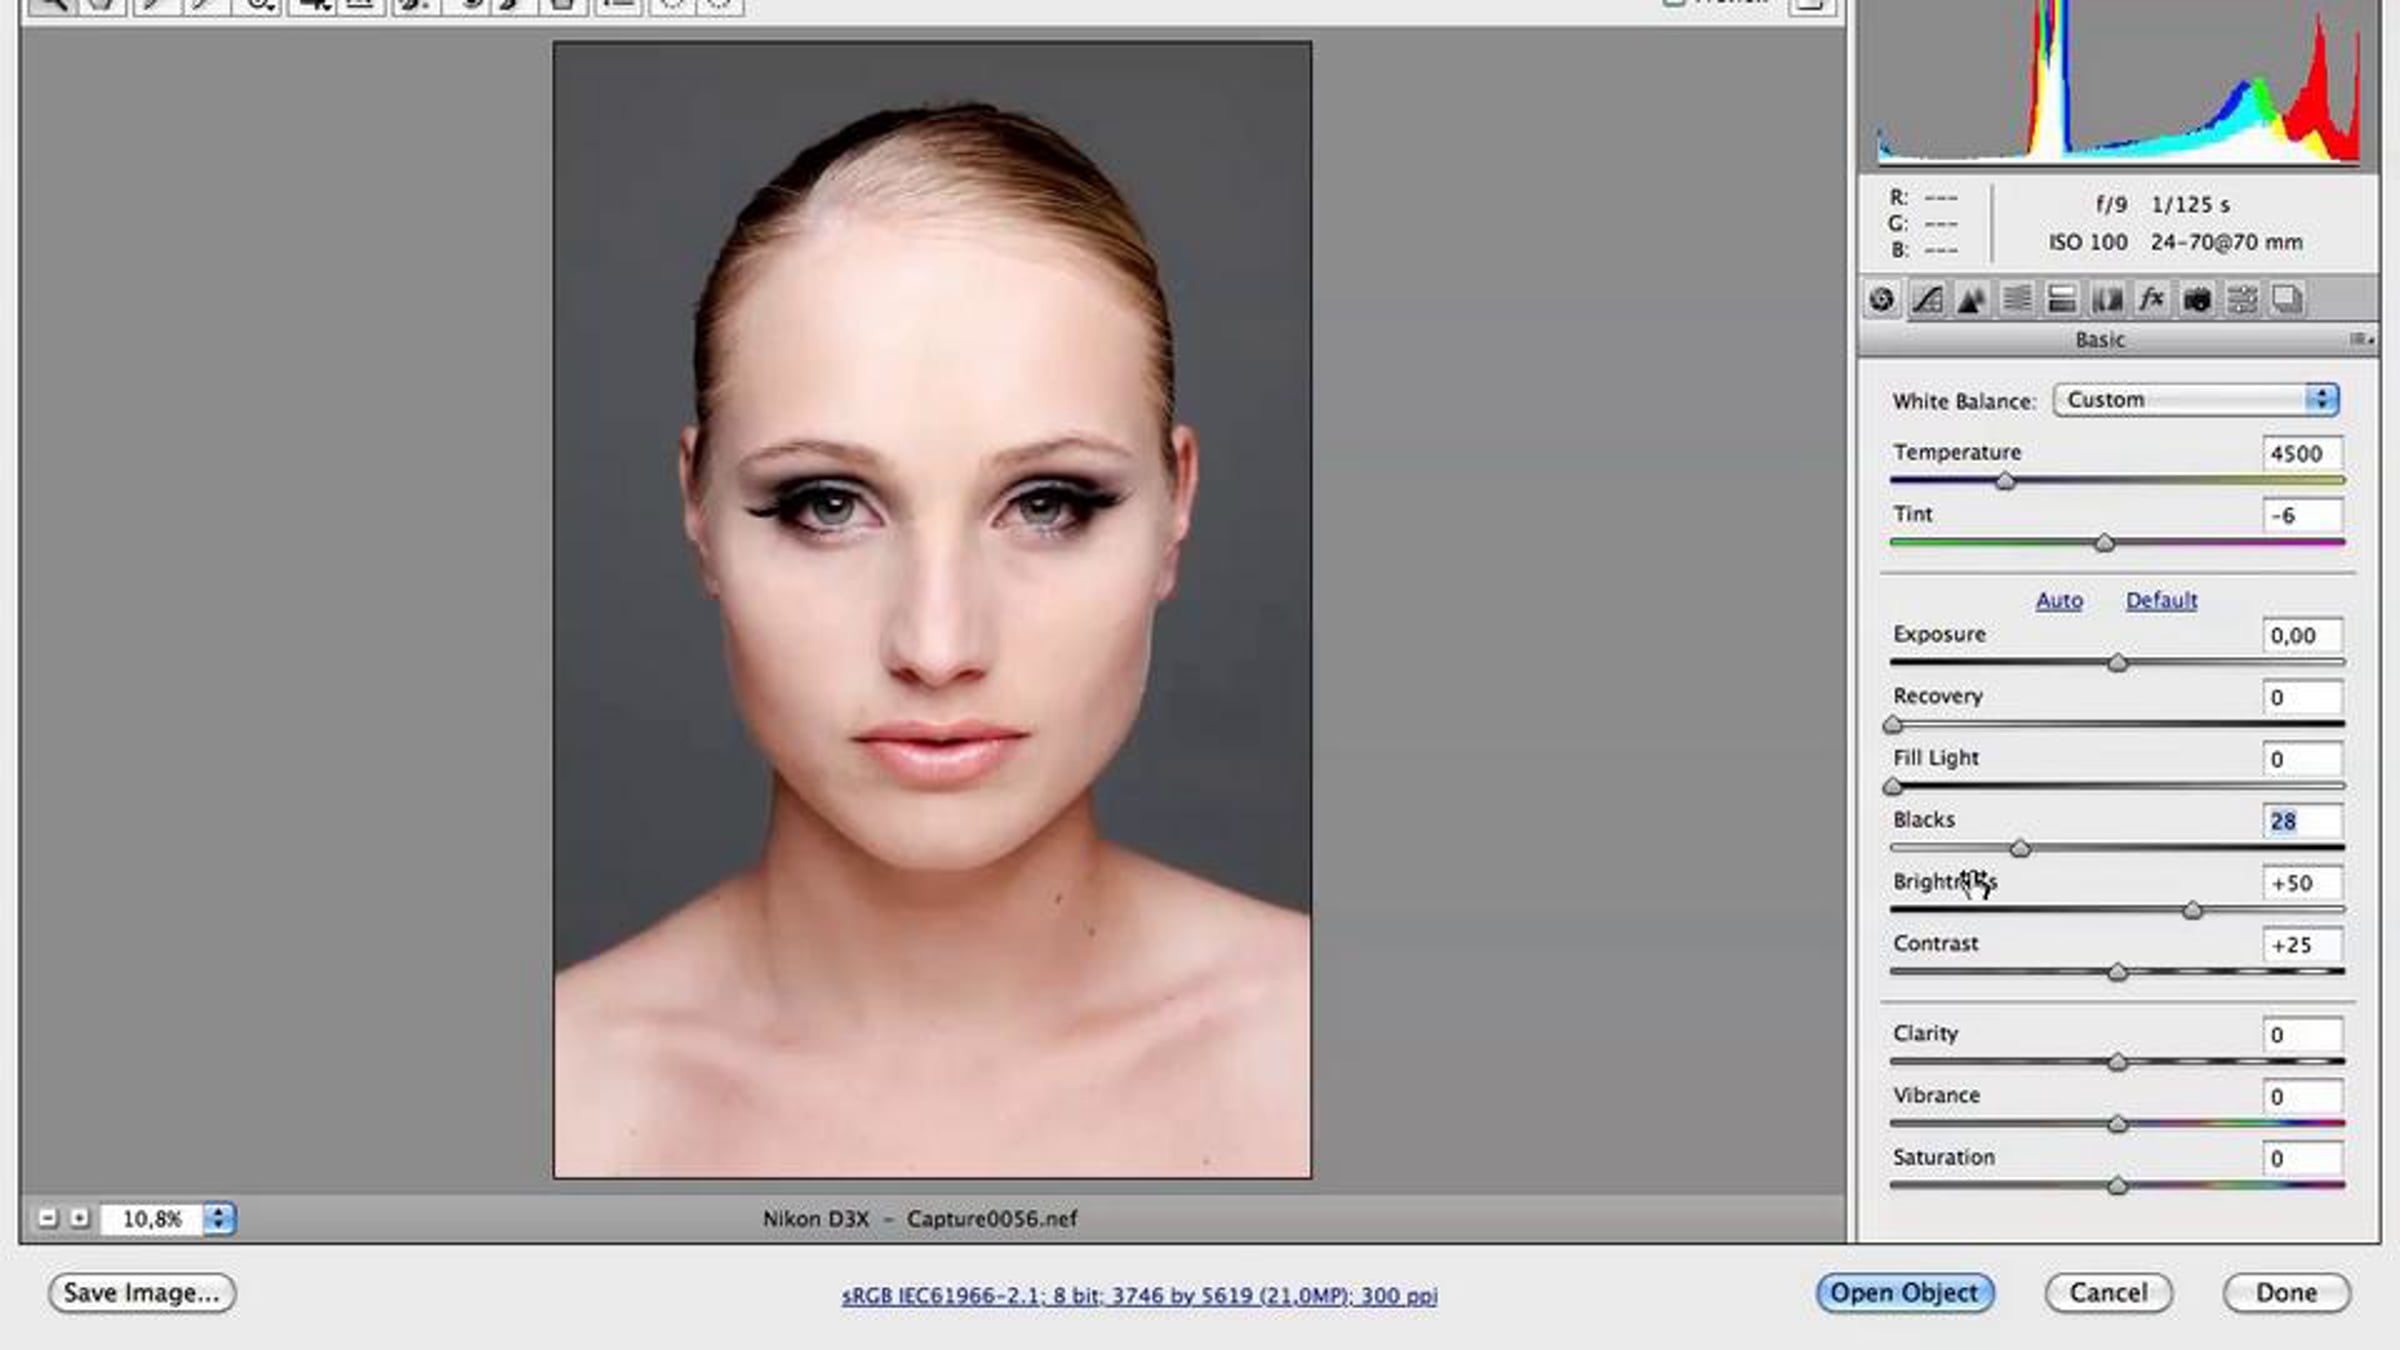Open the Lens Corrections panel

2107,299
